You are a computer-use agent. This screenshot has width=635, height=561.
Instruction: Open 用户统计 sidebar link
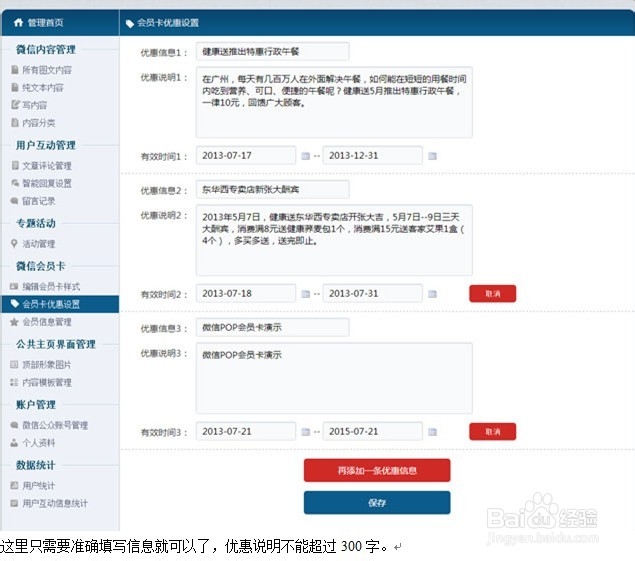38,485
